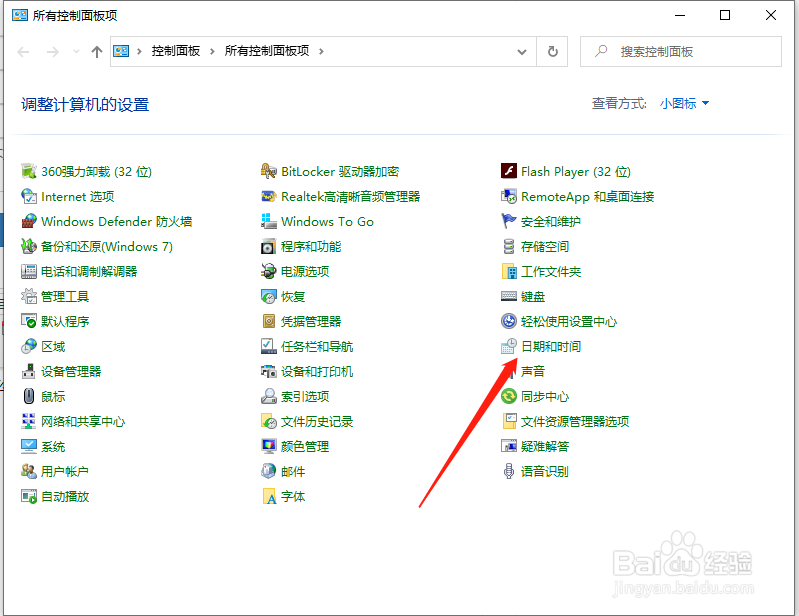Open the 网络和共享中心 icon
Screen dimensions: 799x616
click(29, 421)
